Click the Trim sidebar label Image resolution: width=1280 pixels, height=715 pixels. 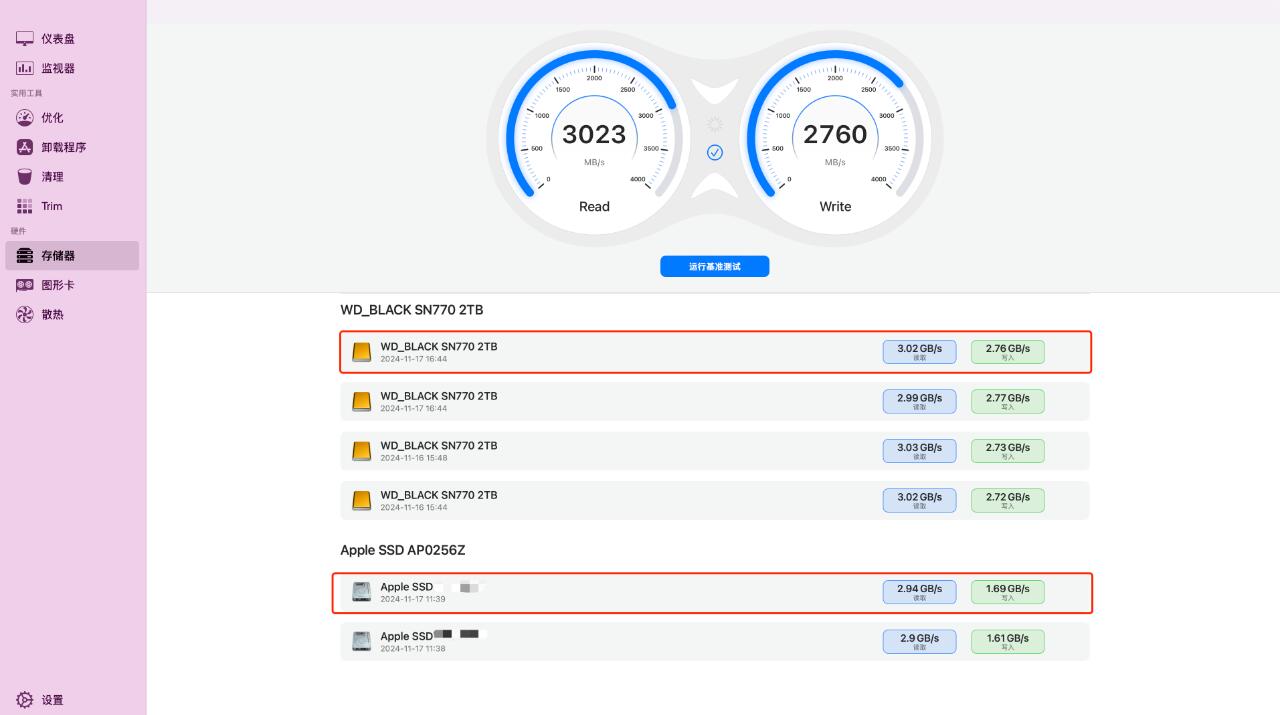52,206
